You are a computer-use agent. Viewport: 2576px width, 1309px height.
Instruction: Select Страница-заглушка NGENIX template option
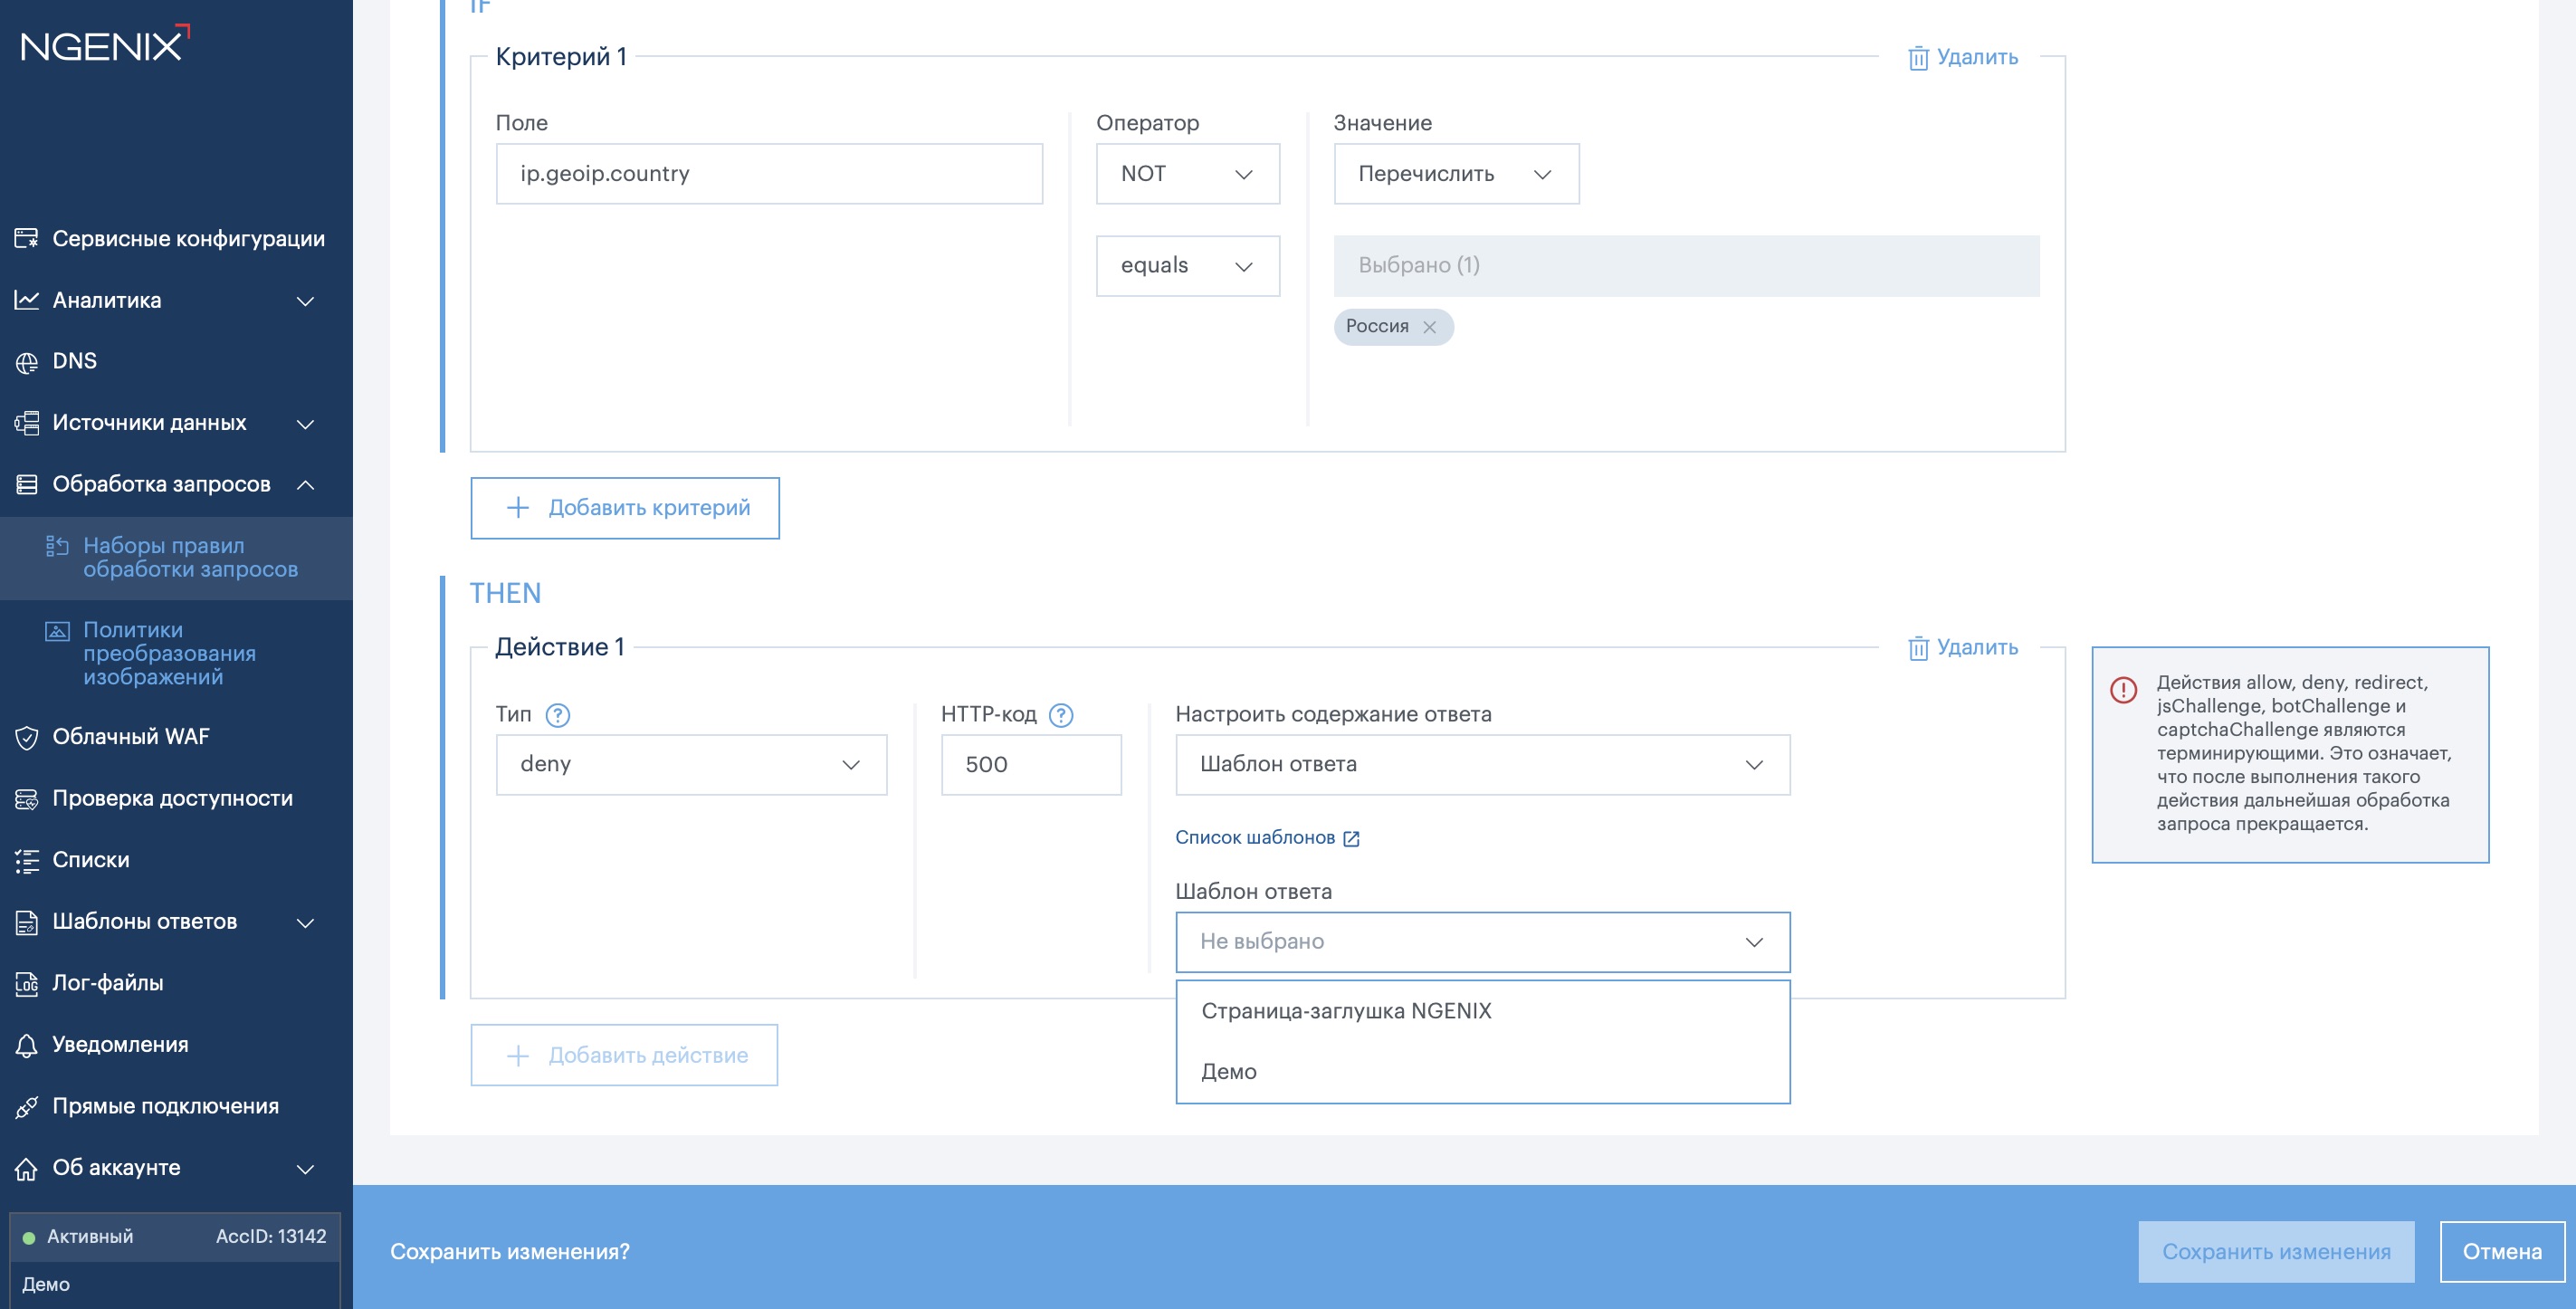coord(1345,1011)
